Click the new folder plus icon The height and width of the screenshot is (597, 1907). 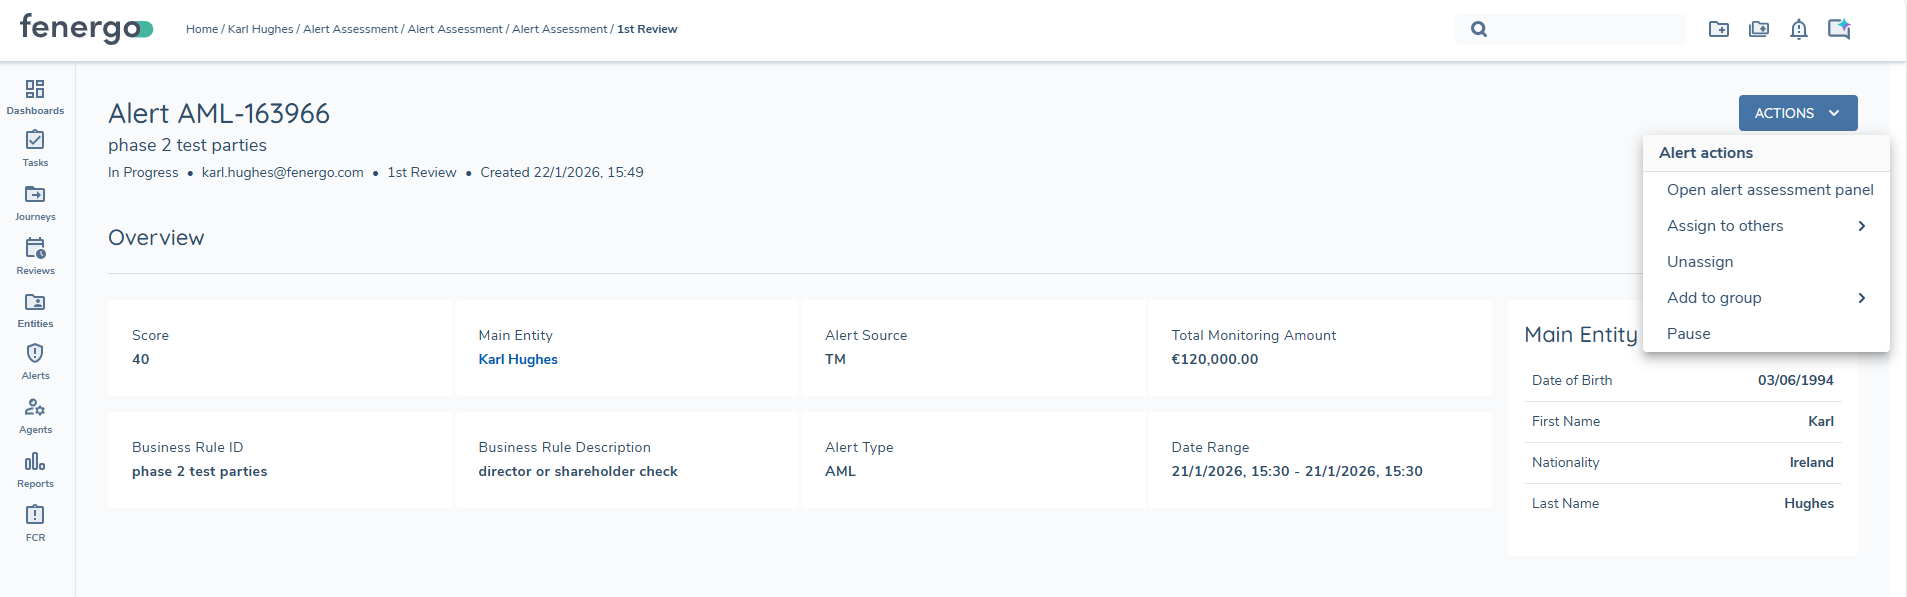point(1718,29)
